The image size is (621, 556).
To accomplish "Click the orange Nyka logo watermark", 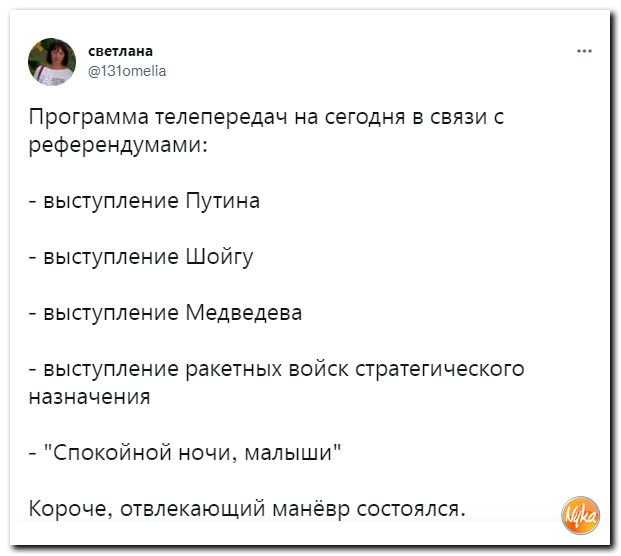I will coord(580,515).
